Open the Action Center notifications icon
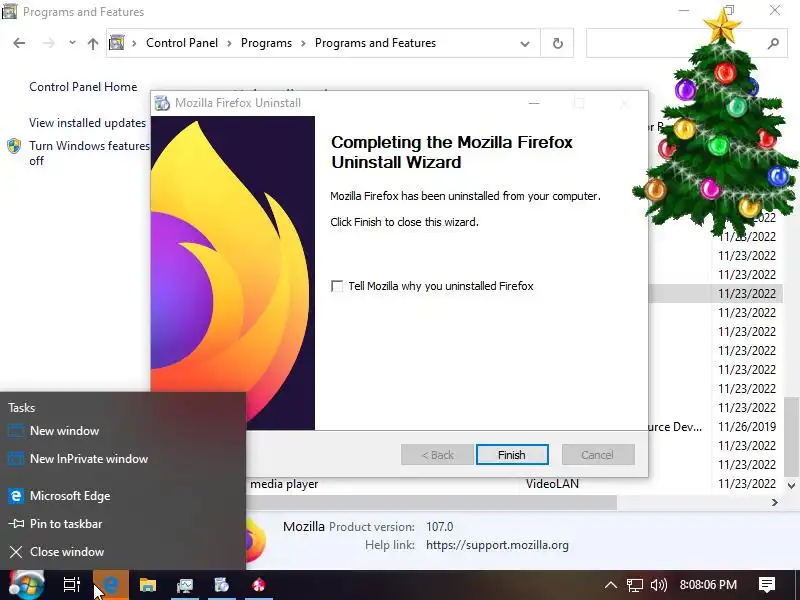The width and height of the screenshot is (800, 600). (767, 585)
